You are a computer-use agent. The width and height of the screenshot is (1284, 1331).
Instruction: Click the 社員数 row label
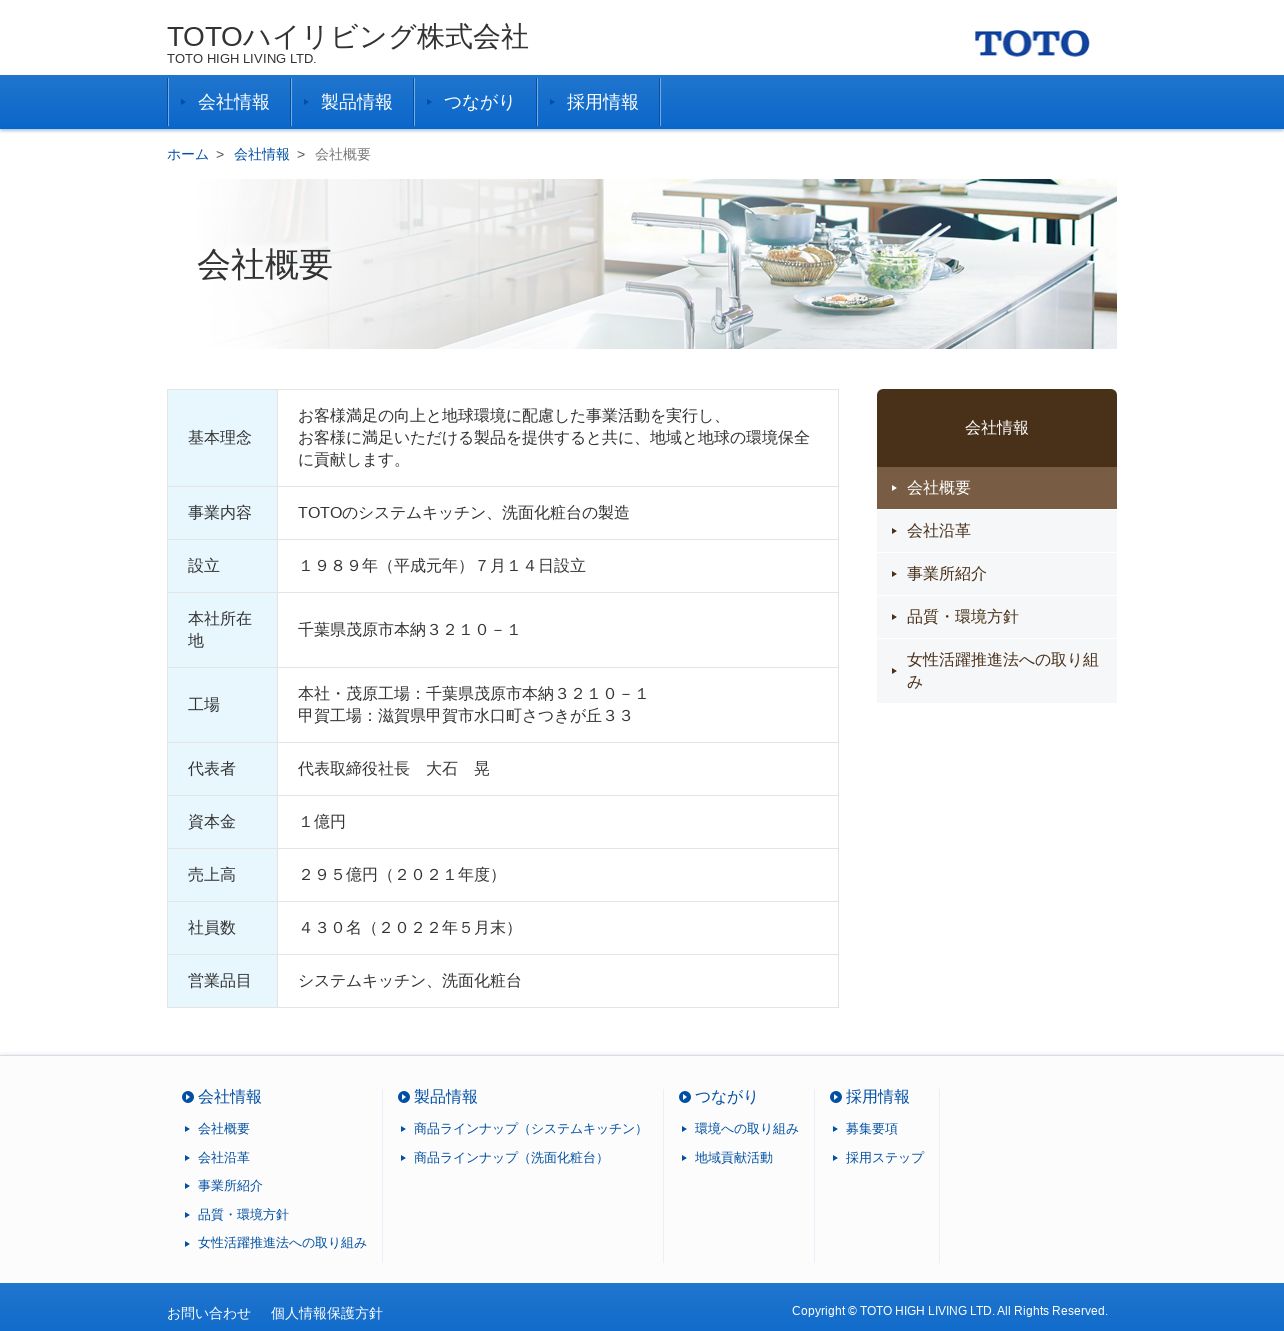222,928
